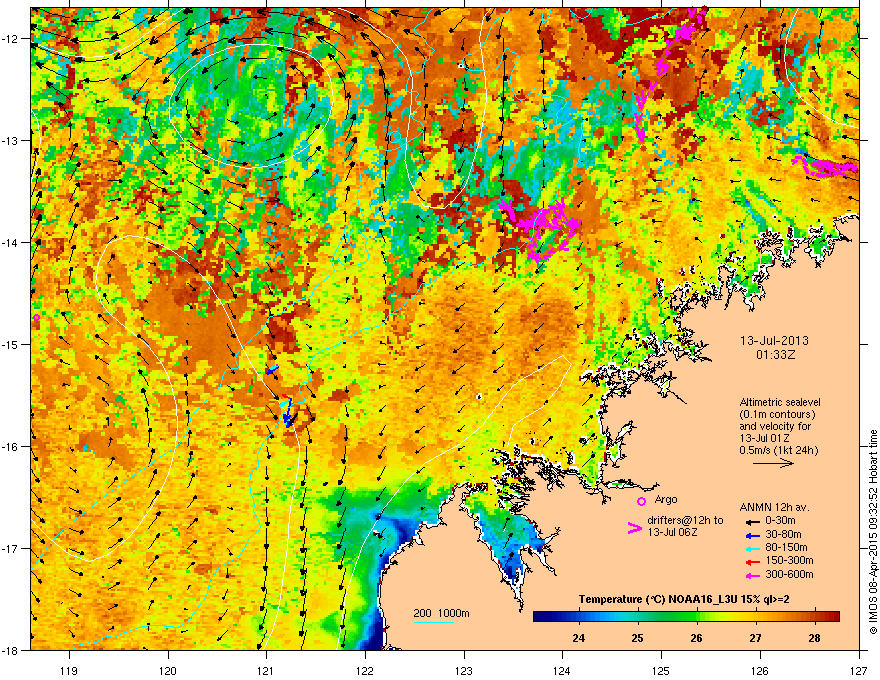
Task: Click the latitude -14 axis label
Action: pyautogui.click(x=11, y=243)
